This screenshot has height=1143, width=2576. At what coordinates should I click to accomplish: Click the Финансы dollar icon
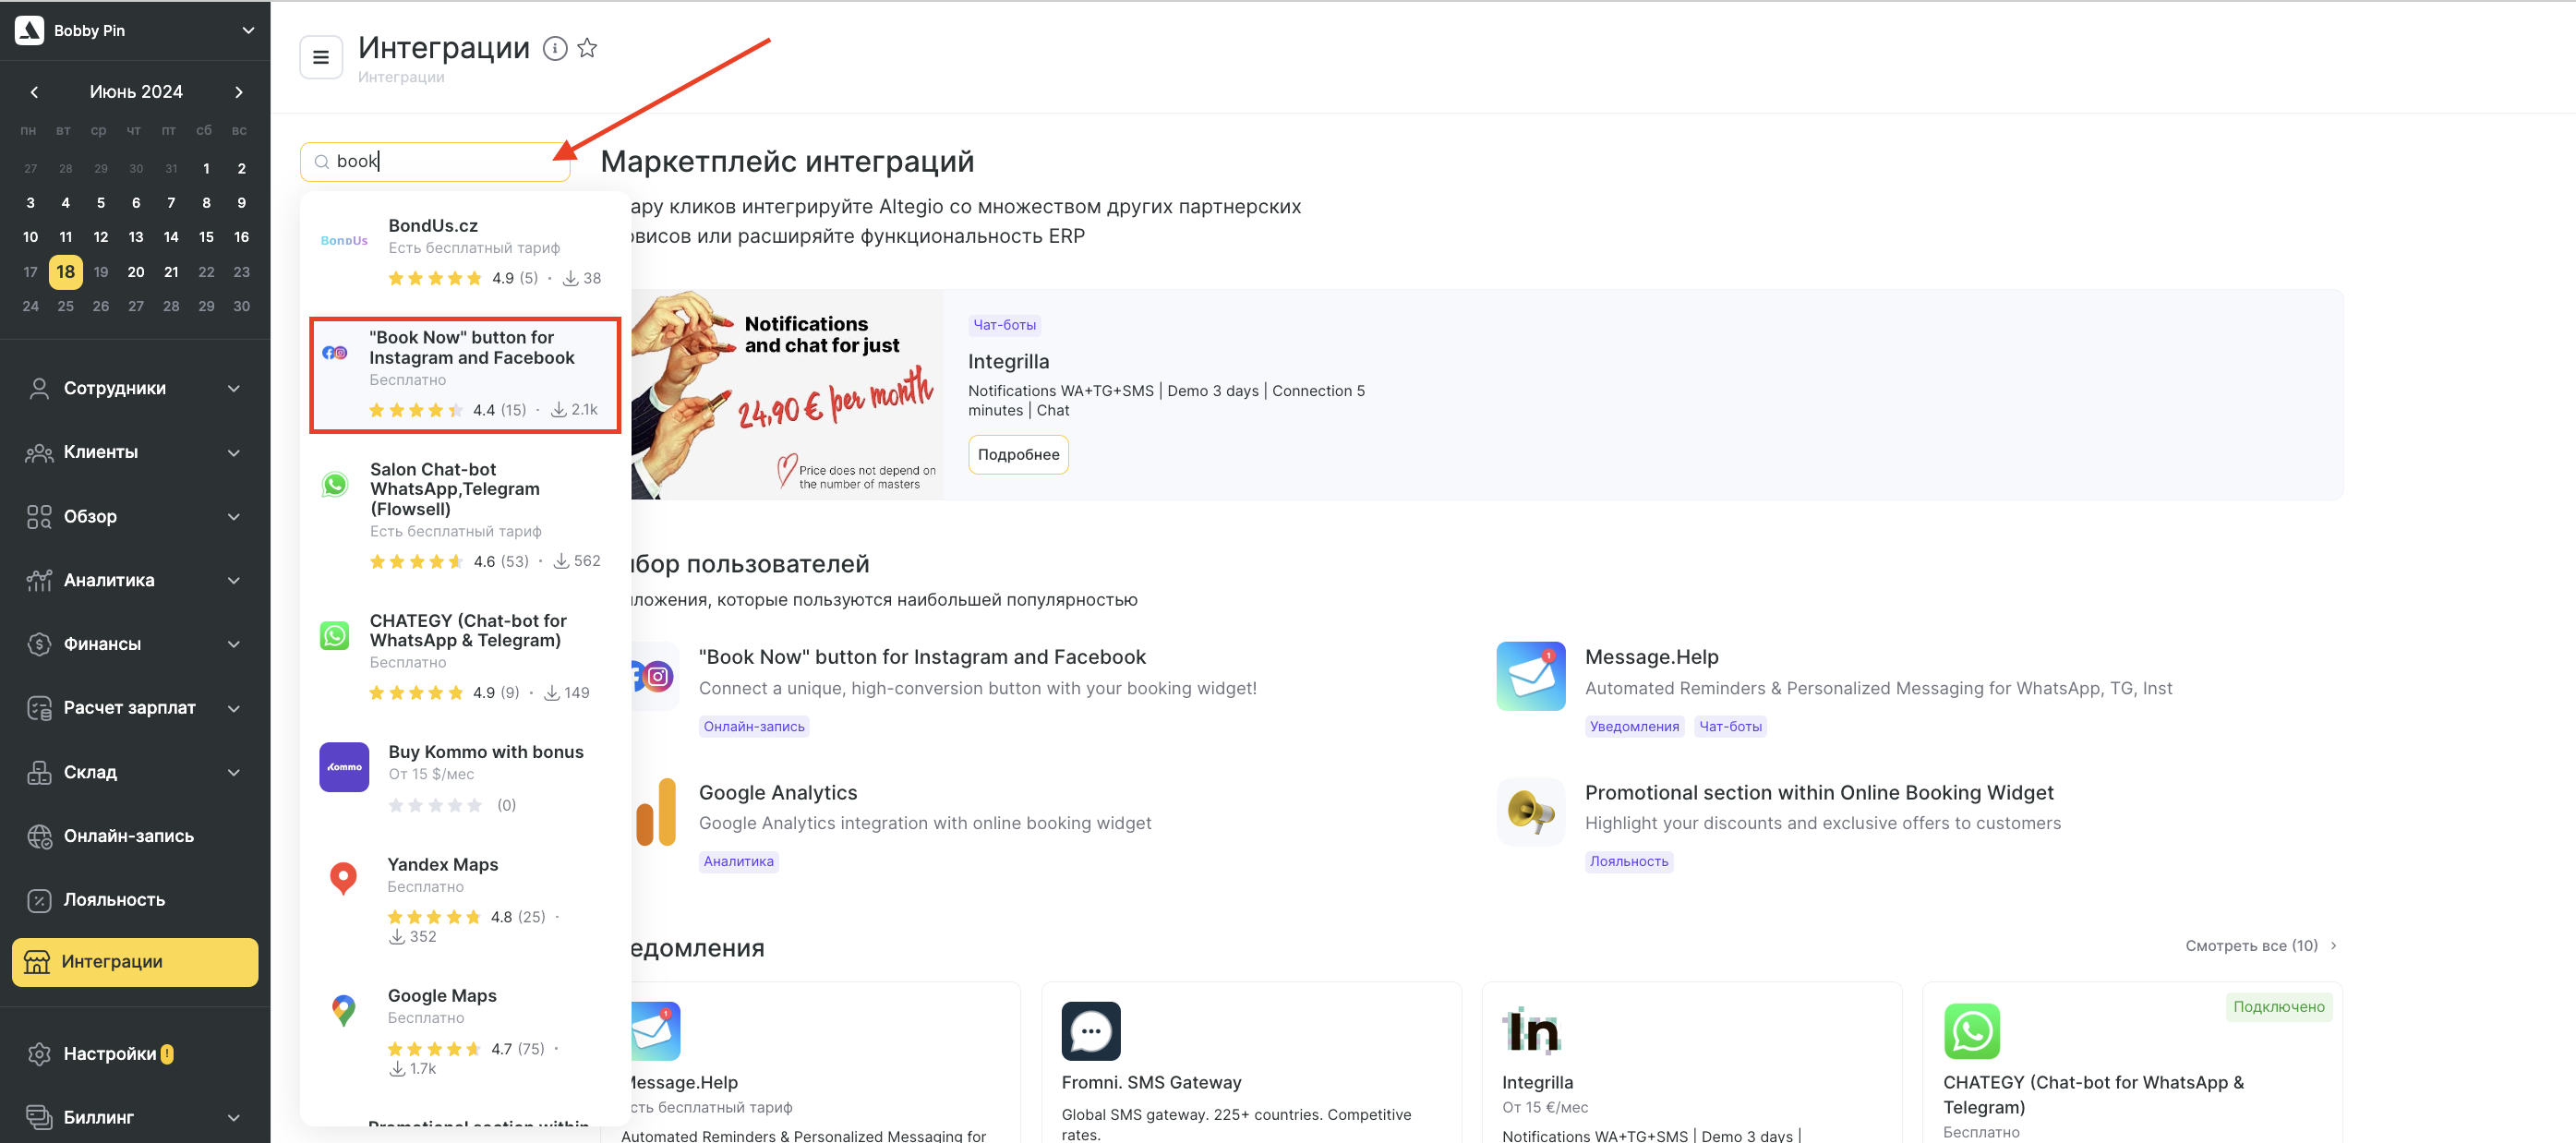point(39,644)
